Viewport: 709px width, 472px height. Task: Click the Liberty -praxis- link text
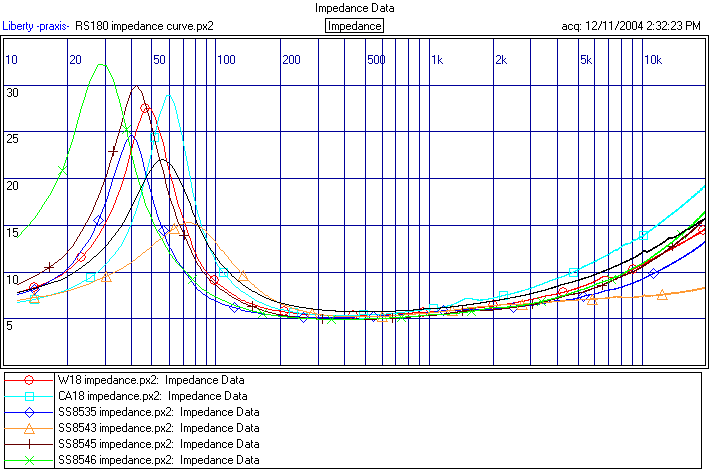pyautogui.click(x=36, y=25)
